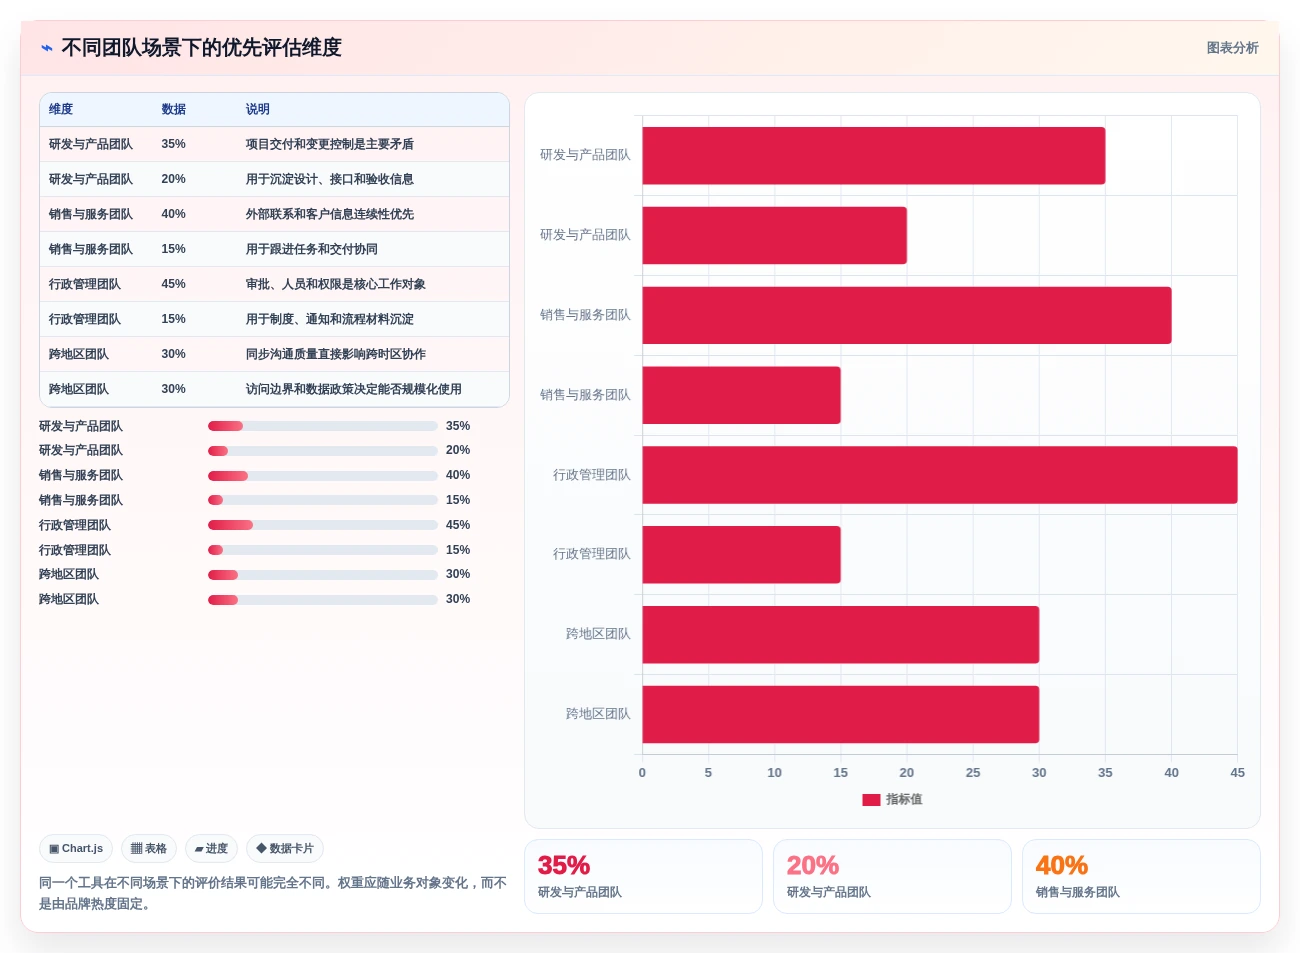Click the red 指标值 legend swatch
The width and height of the screenshot is (1300, 953).
pyautogui.click(x=871, y=800)
